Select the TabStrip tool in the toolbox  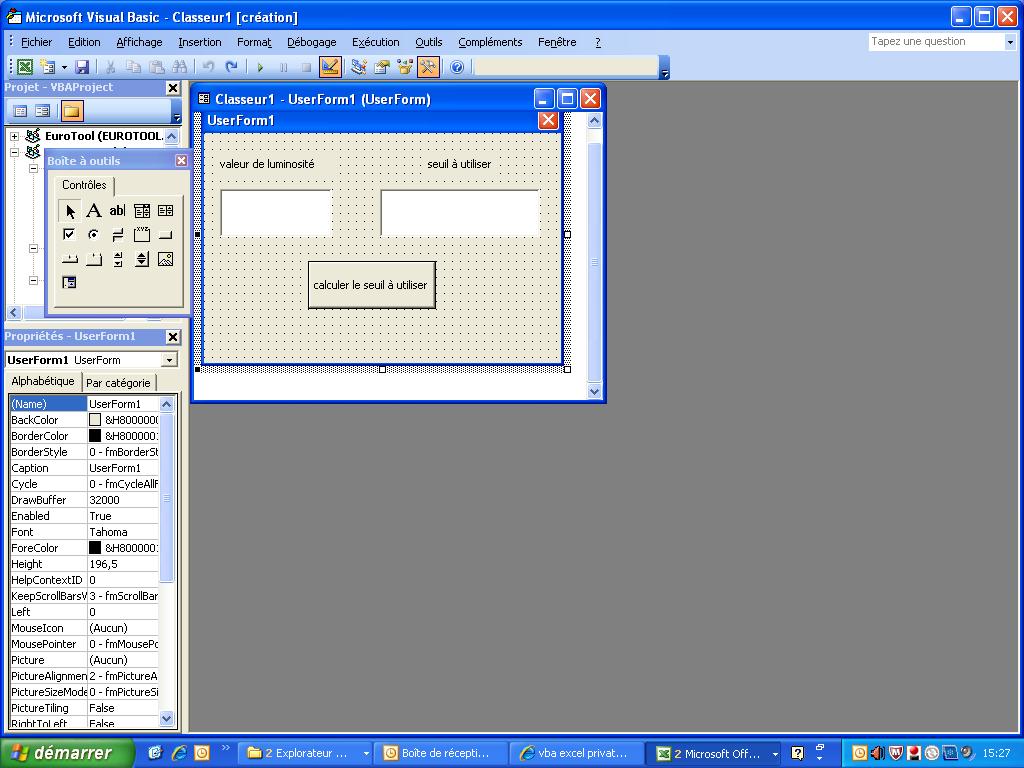click(69, 259)
